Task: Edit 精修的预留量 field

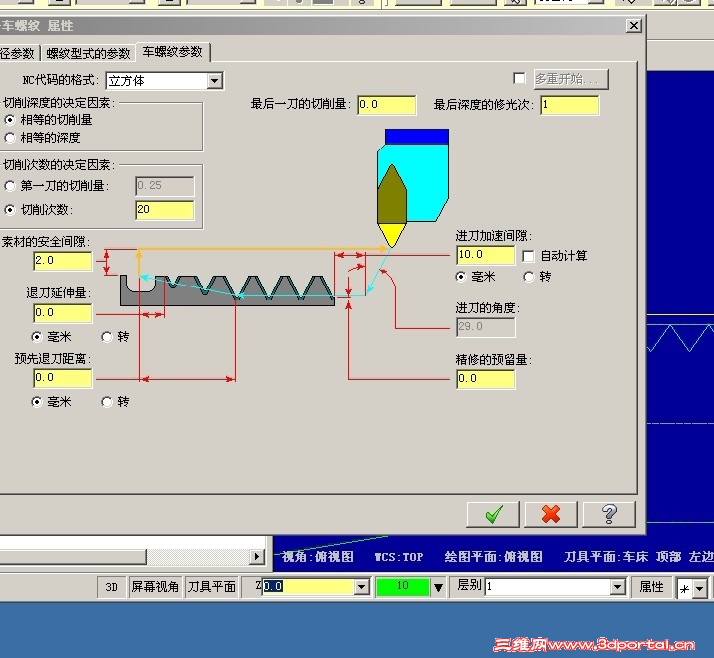Action: (x=486, y=379)
